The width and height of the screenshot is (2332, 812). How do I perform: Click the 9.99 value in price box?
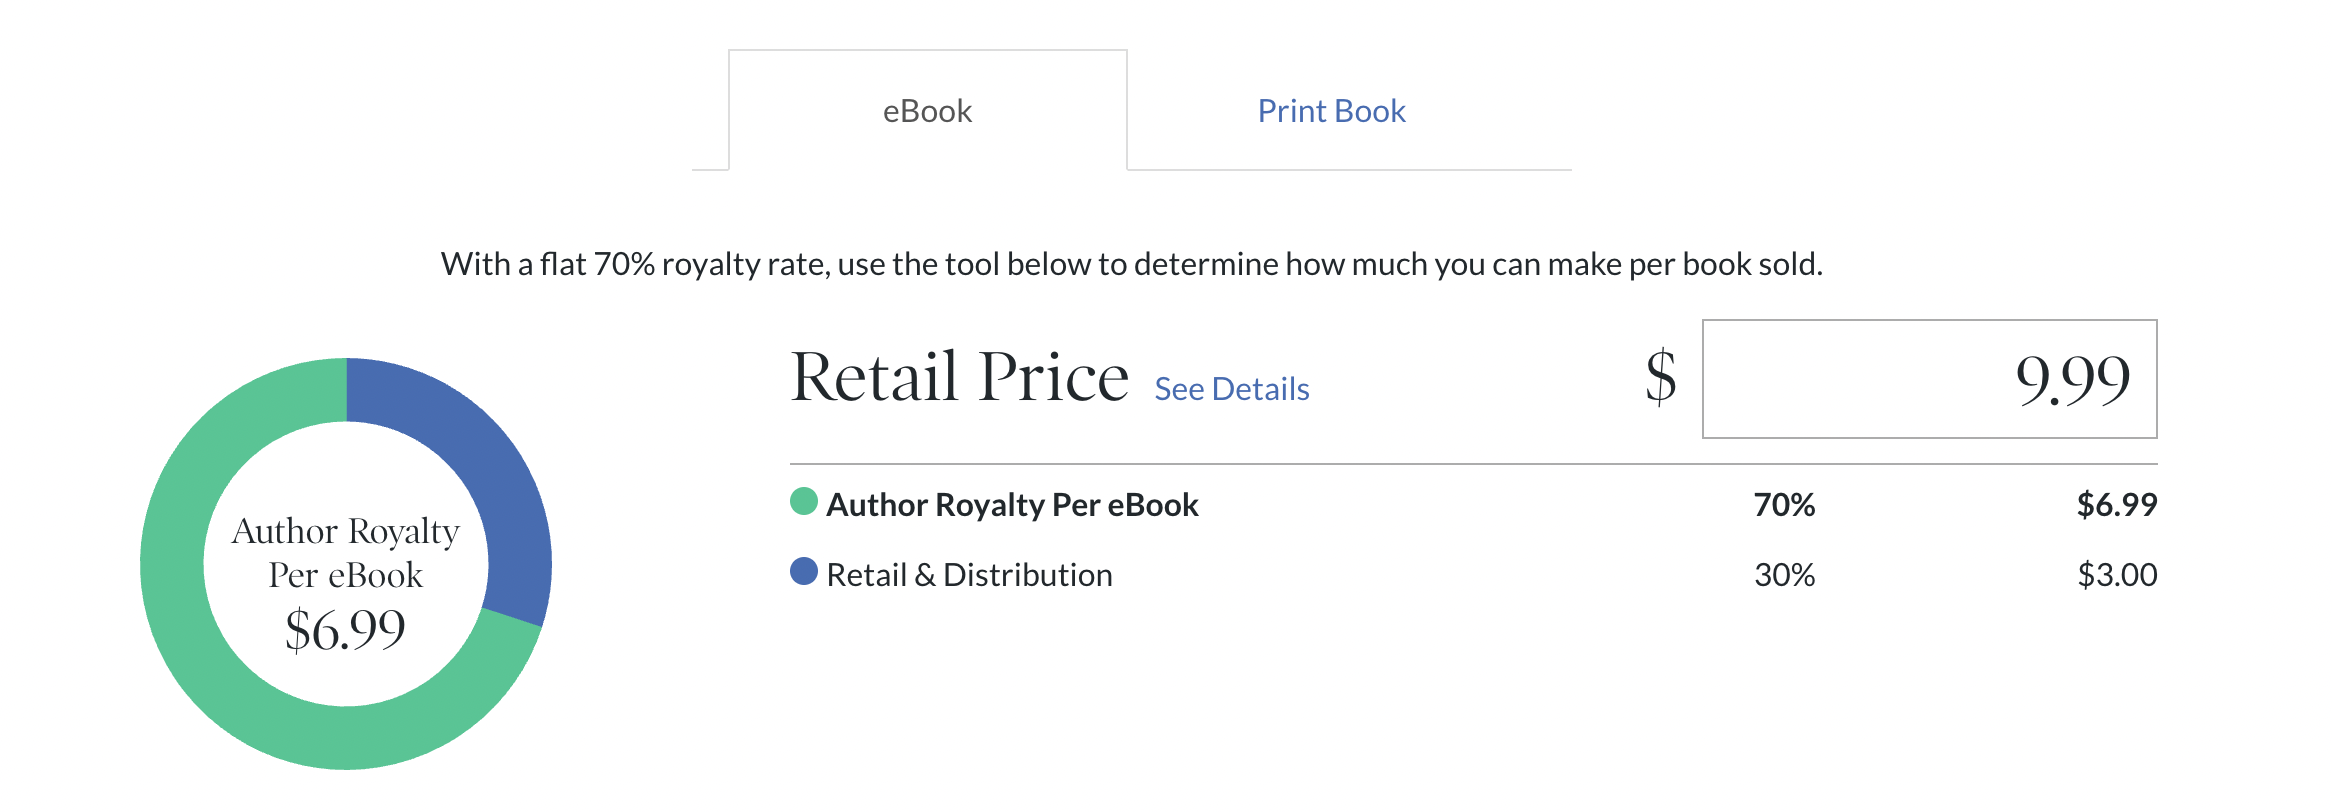tap(2072, 380)
